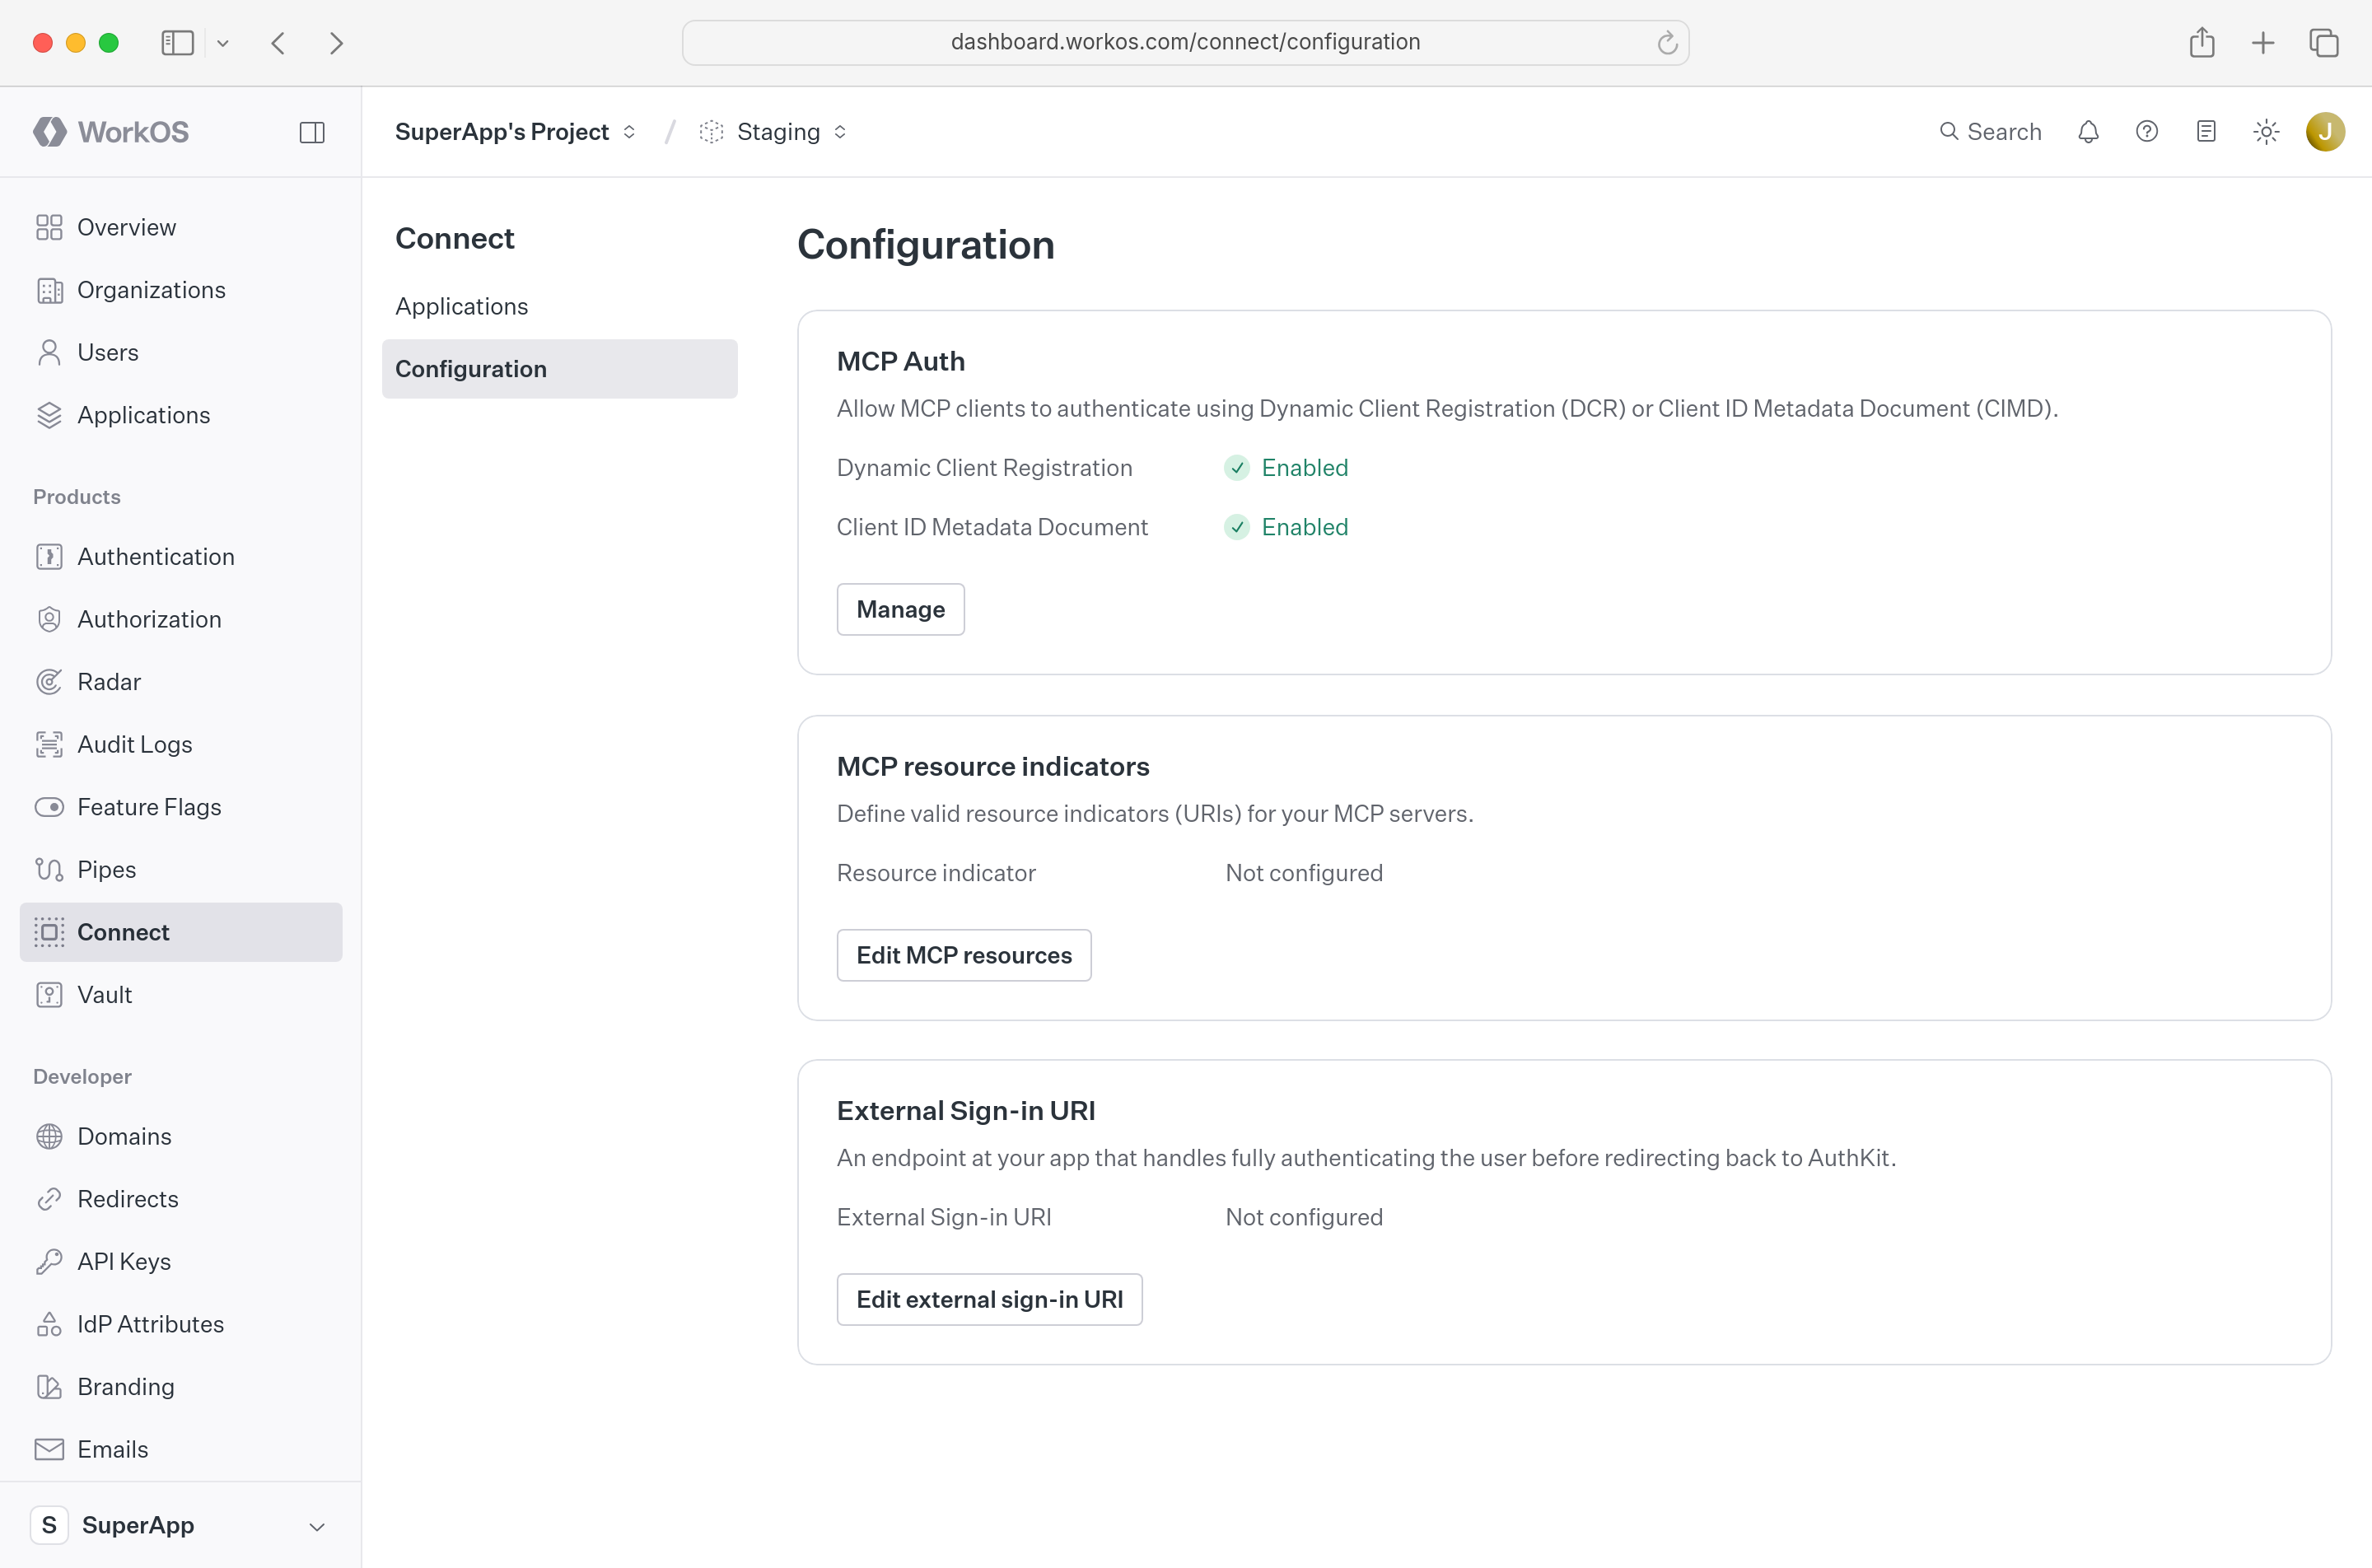The height and width of the screenshot is (1568, 2372).
Task: Click the Staging environment dashed icon
Action: 711,132
